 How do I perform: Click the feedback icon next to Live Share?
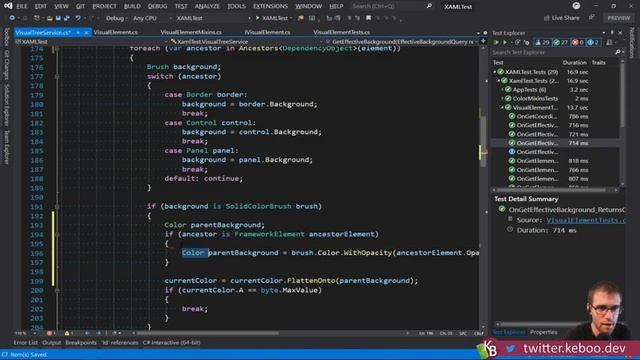[x=591, y=18]
